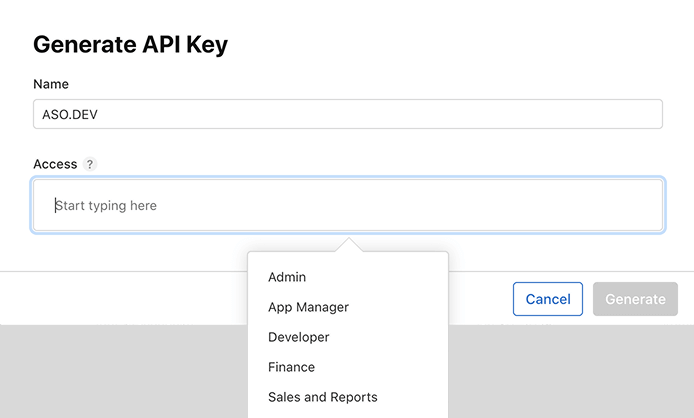Choose Sales and Reports role option

tap(322, 397)
